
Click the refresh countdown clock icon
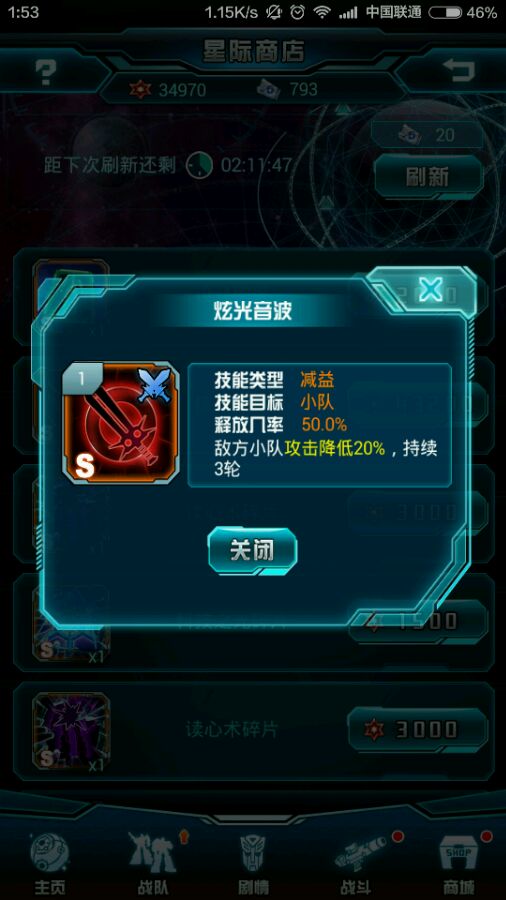[x=199, y=165]
